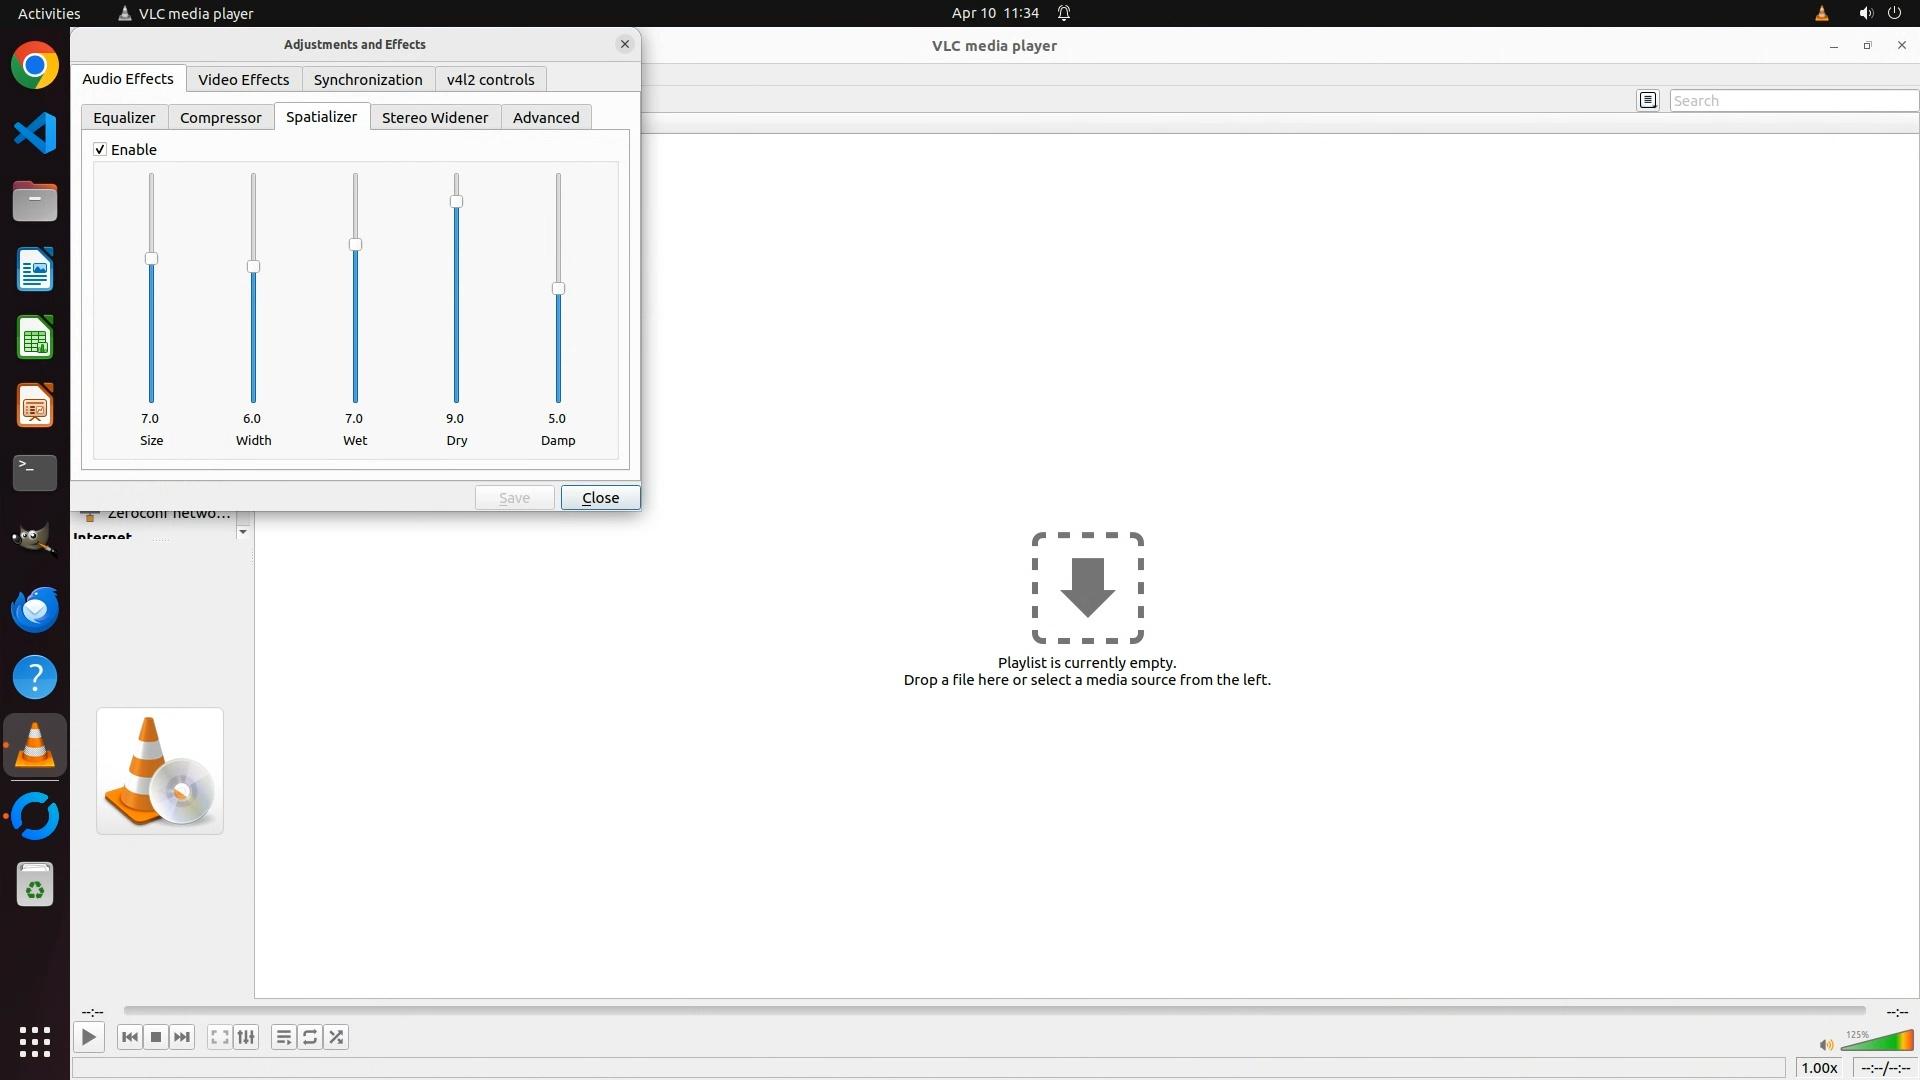Open the Equalizer tab
Screen dimensions: 1920x1080
coord(124,118)
